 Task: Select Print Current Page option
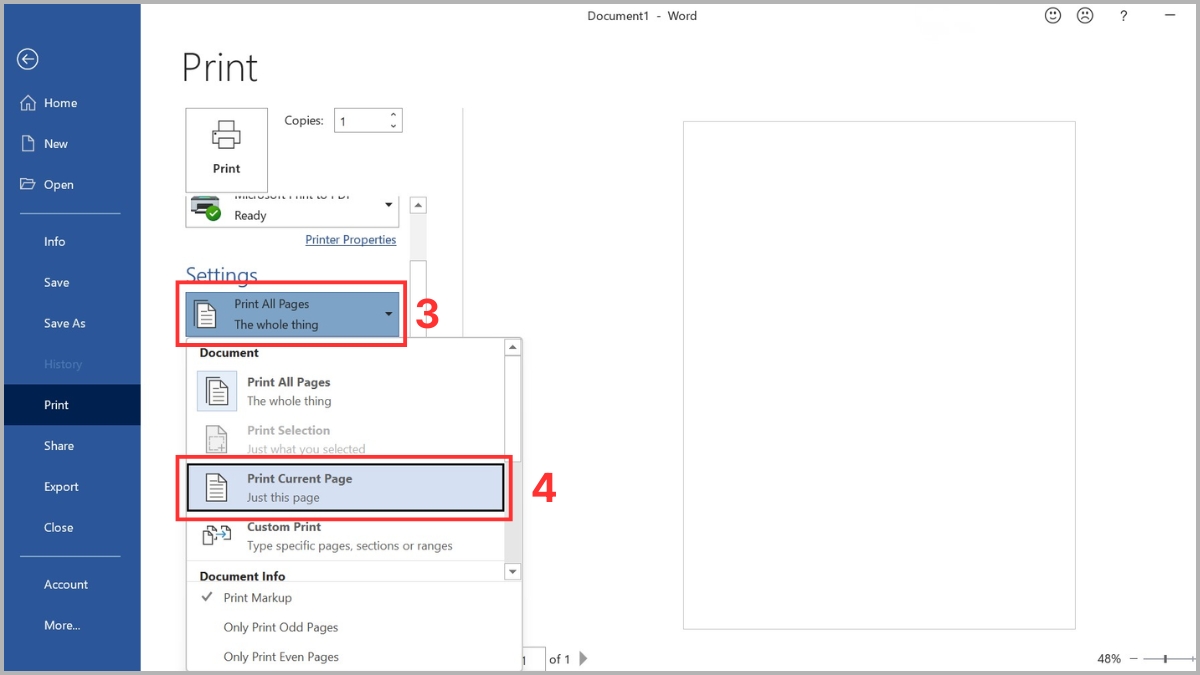point(345,487)
